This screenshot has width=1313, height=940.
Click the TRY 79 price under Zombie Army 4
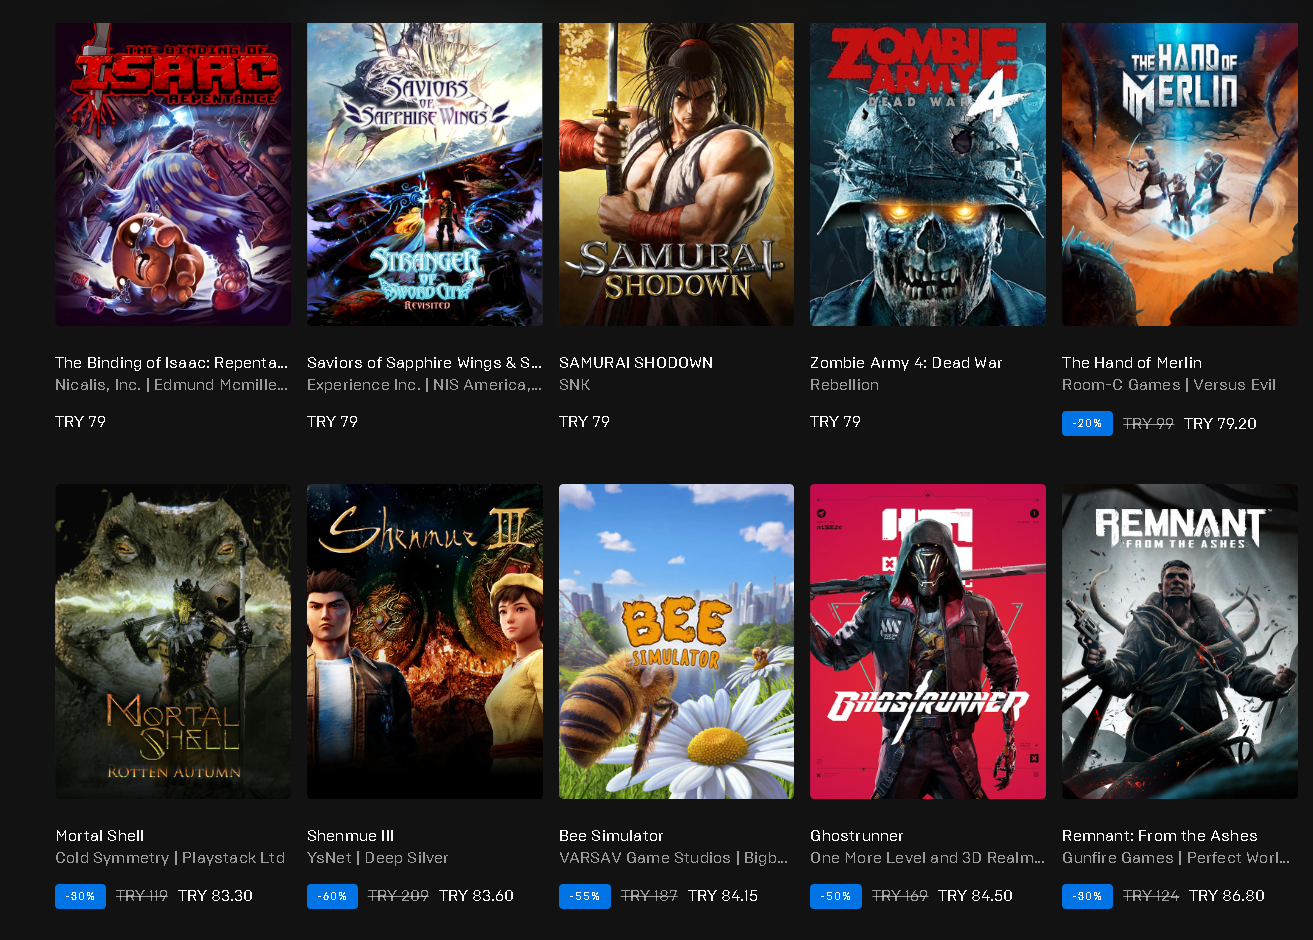point(835,422)
